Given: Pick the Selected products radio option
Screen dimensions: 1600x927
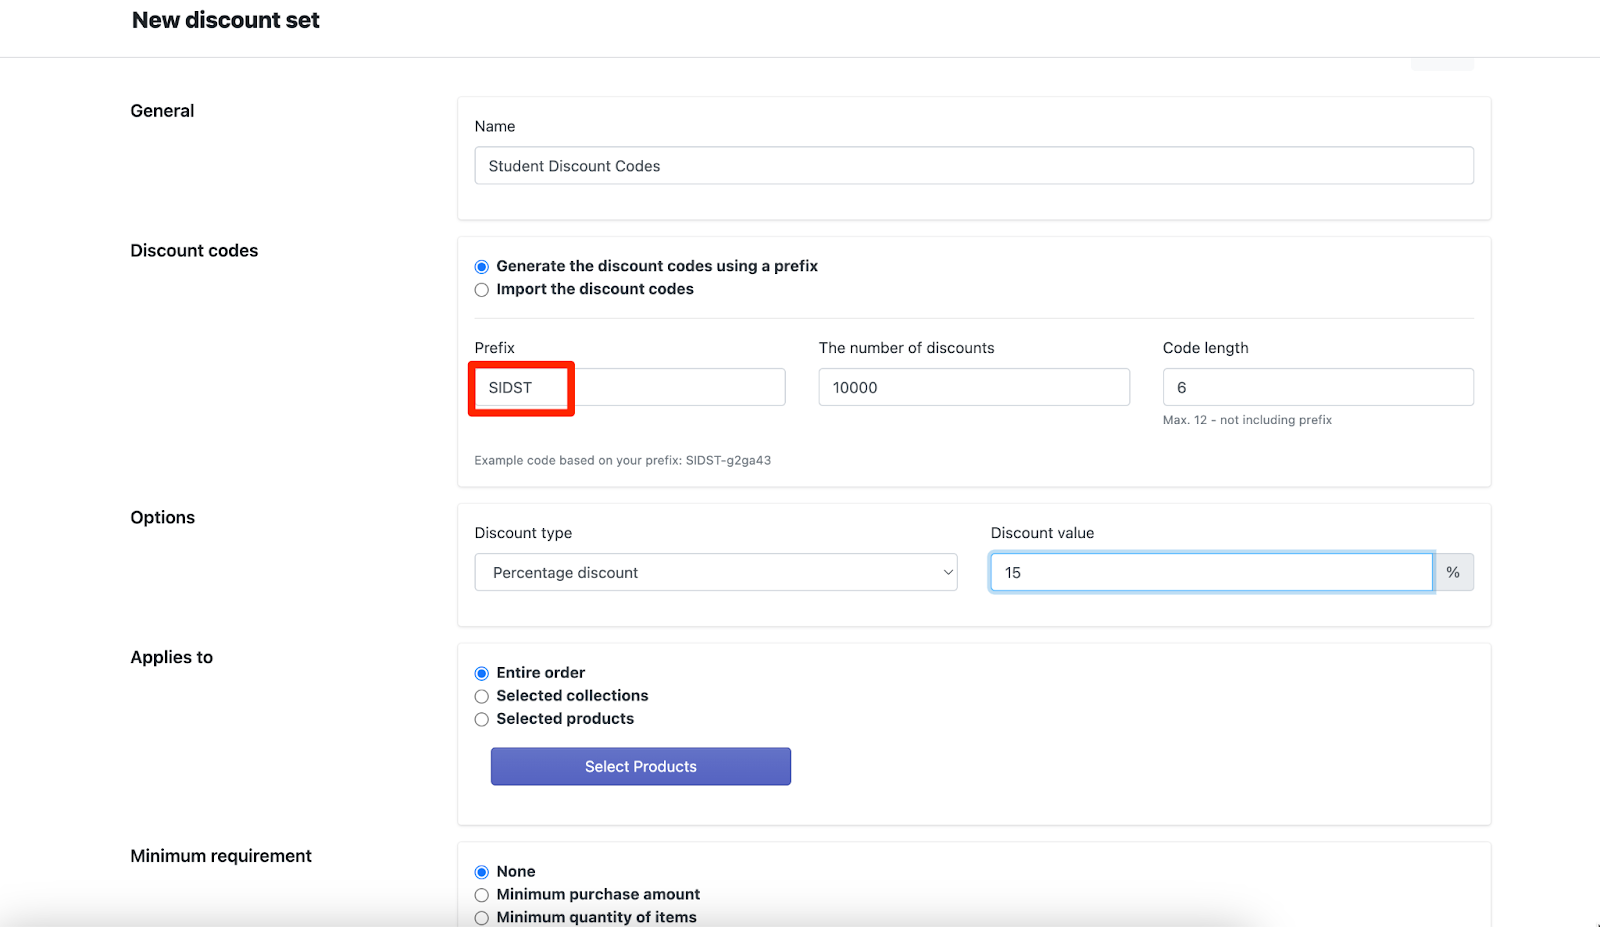Looking at the screenshot, I should pos(482,720).
